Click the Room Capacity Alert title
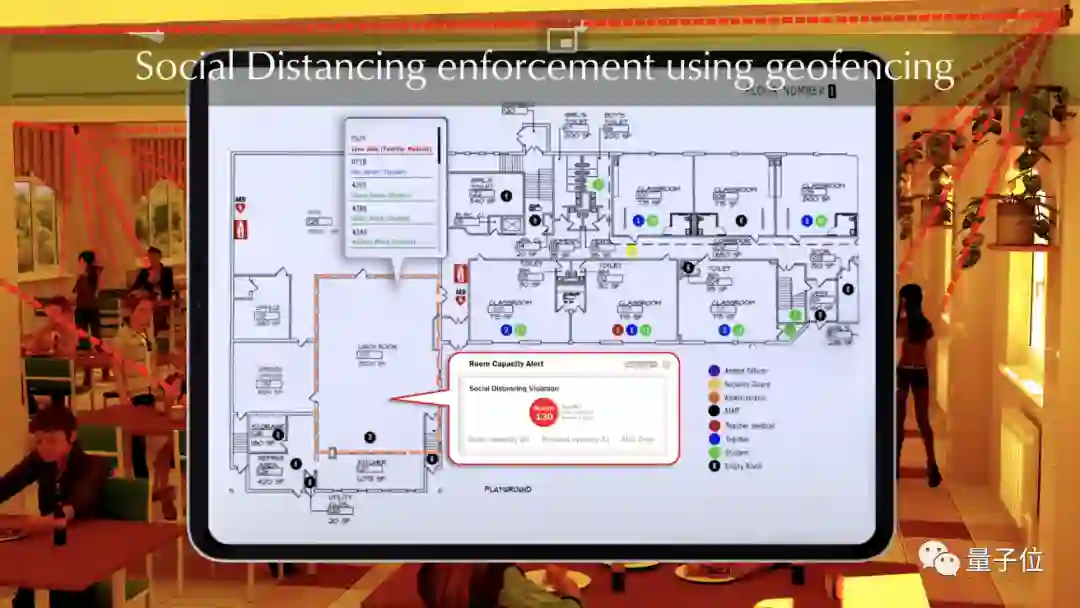This screenshot has height=608, width=1080. tap(506, 364)
